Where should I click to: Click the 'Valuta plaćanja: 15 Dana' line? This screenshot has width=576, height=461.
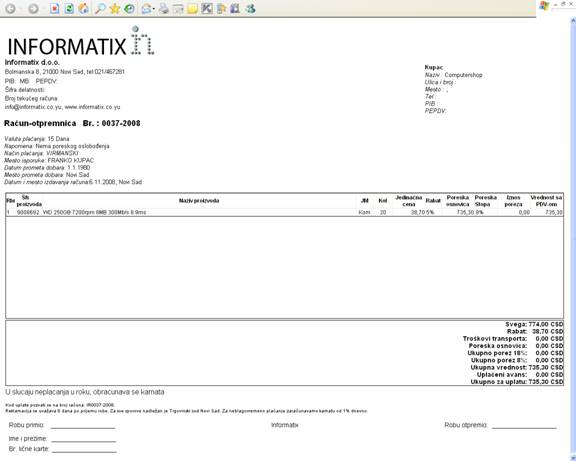click(37, 139)
